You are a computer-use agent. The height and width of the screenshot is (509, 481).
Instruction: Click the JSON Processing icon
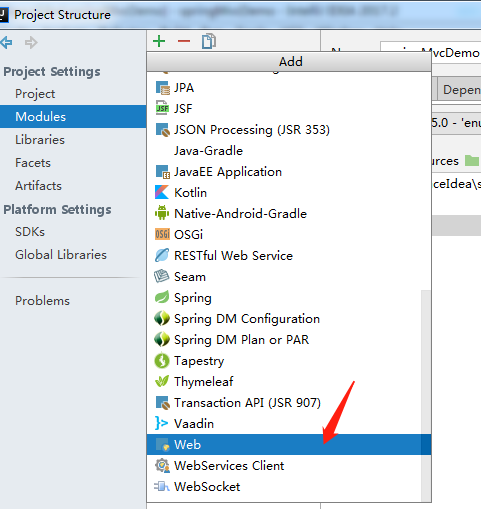click(162, 130)
